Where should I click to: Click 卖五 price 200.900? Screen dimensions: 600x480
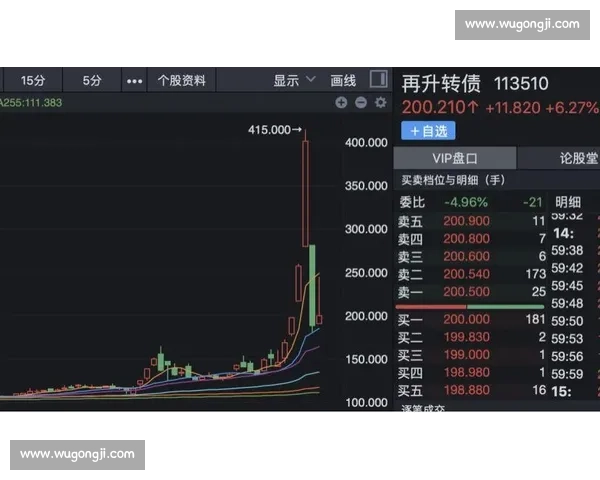[x=466, y=221]
